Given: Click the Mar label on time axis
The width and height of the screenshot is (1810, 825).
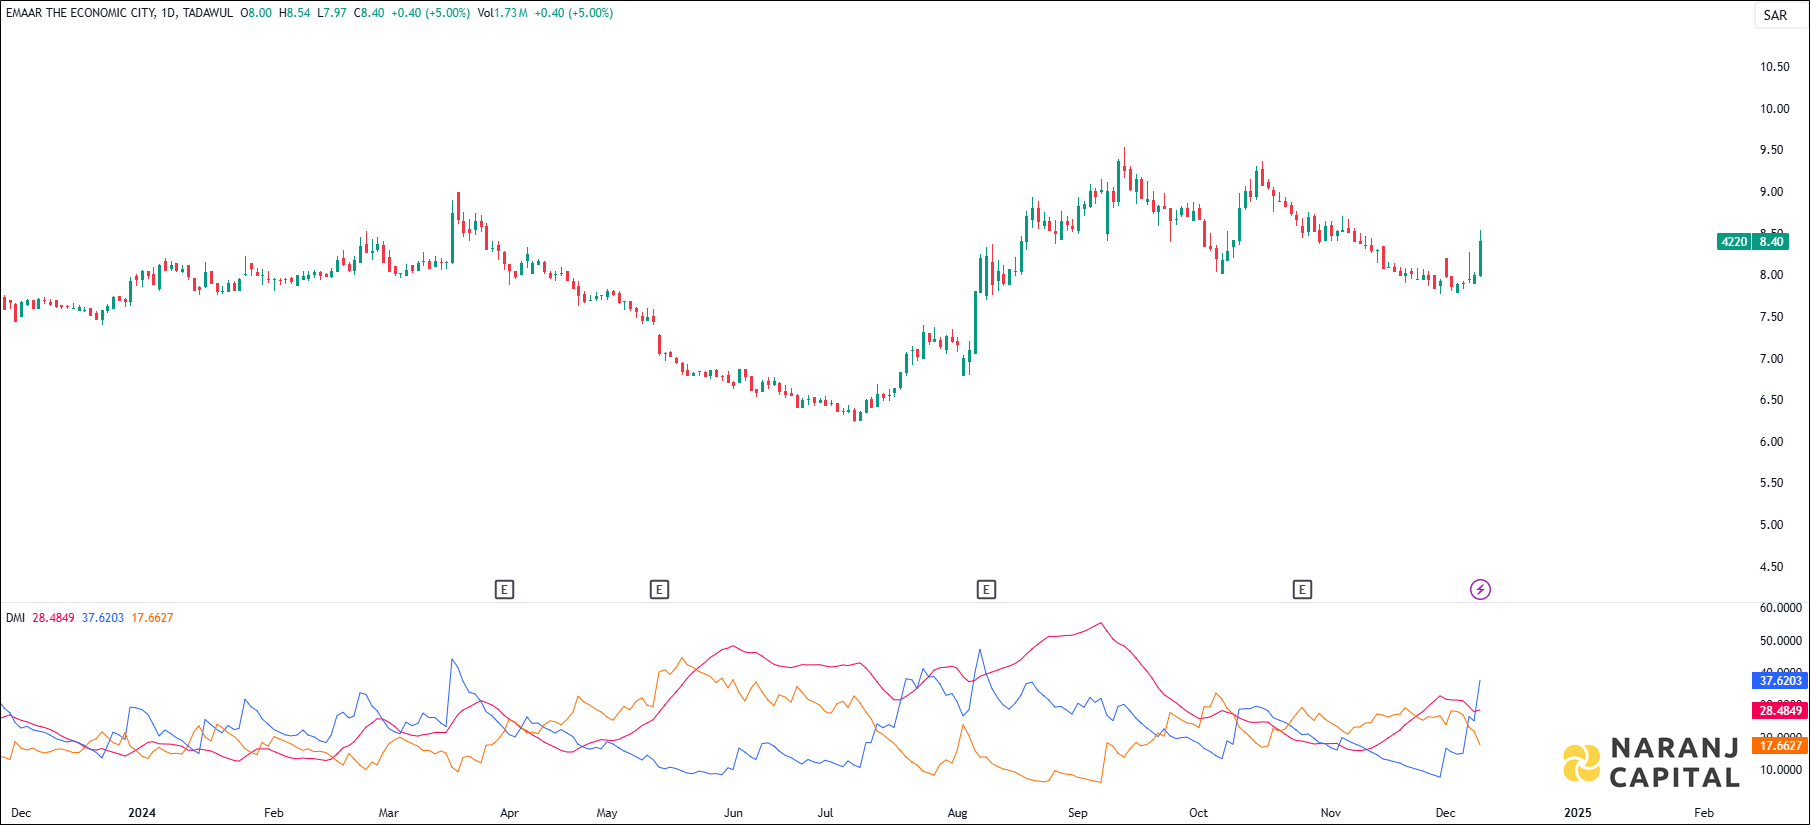Looking at the screenshot, I should (388, 813).
